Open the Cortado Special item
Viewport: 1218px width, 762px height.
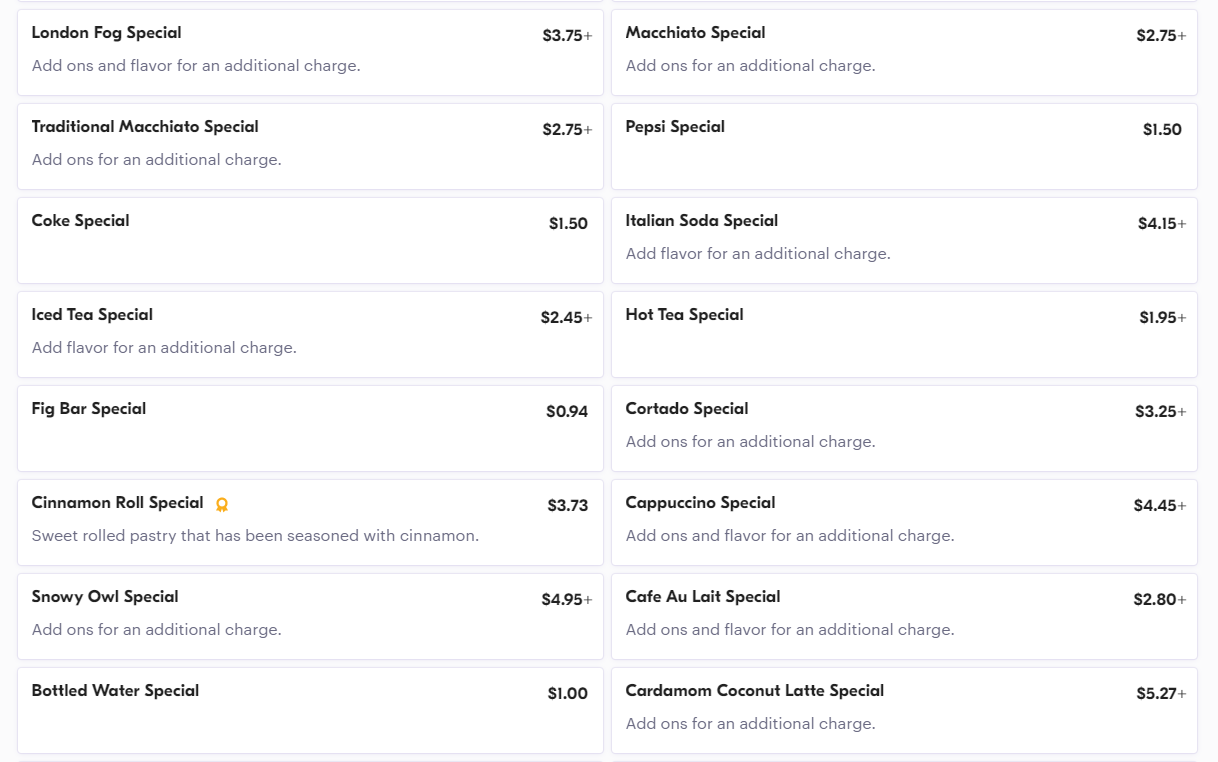tap(904, 428)
